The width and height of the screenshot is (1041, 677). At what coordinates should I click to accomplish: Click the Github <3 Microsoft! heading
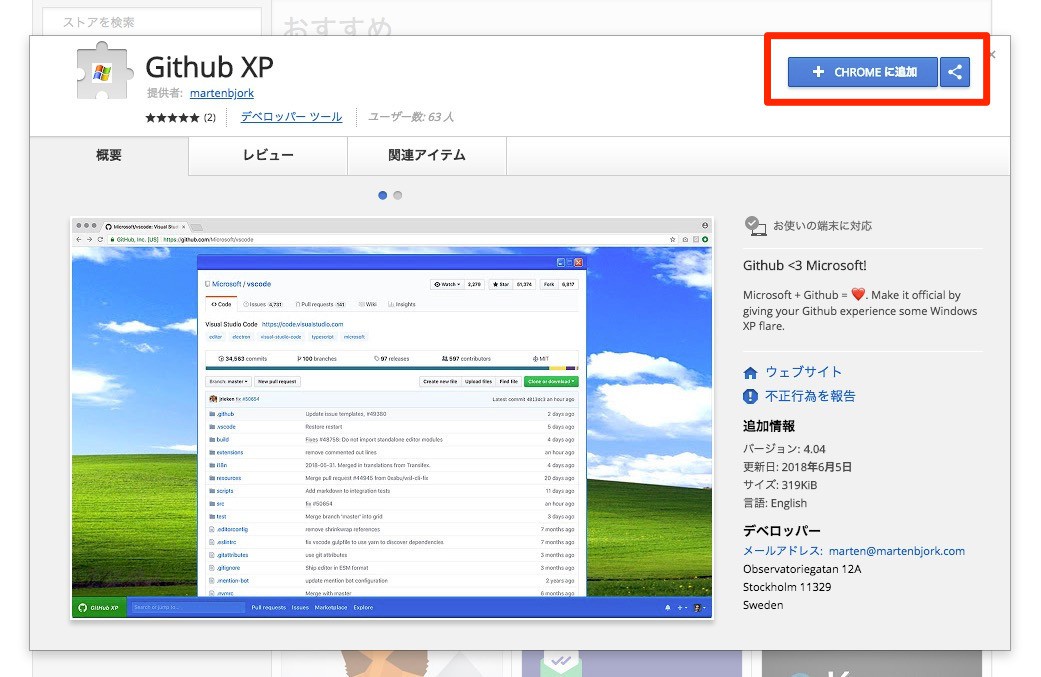tap(805, 265)
